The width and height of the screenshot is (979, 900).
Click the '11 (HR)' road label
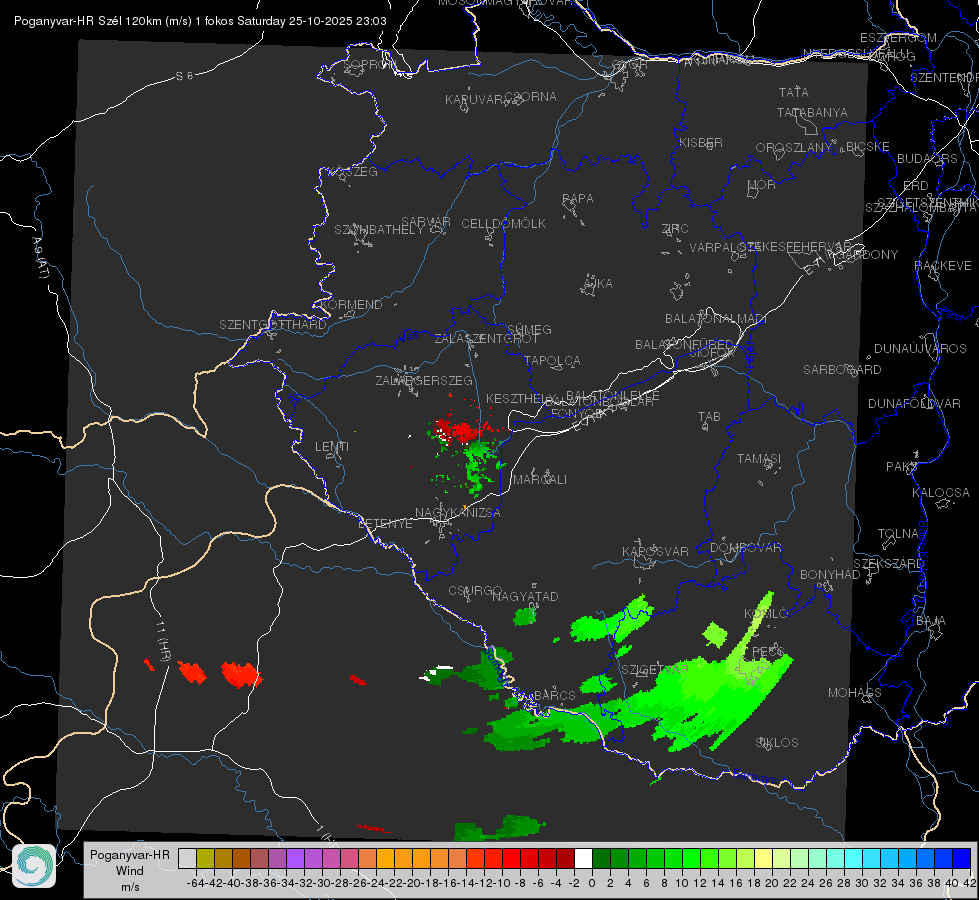[164, 641]
